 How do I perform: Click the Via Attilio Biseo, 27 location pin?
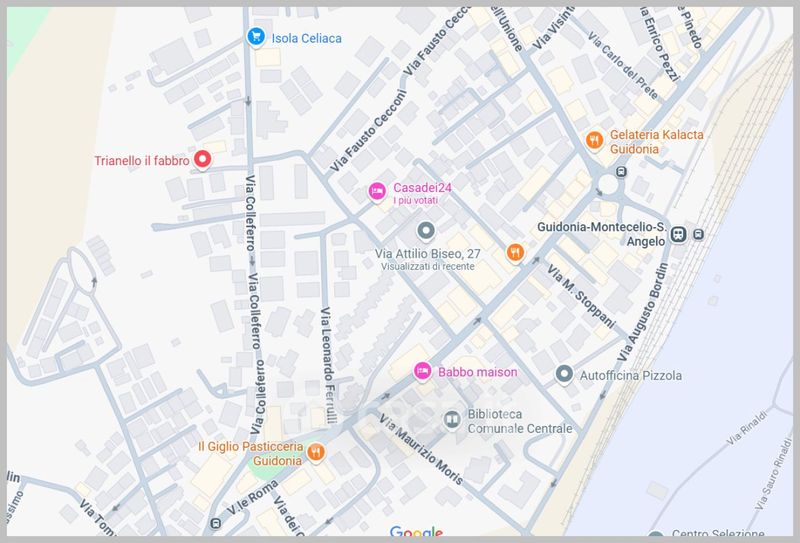pyautogui.click(x=426, y=232)
